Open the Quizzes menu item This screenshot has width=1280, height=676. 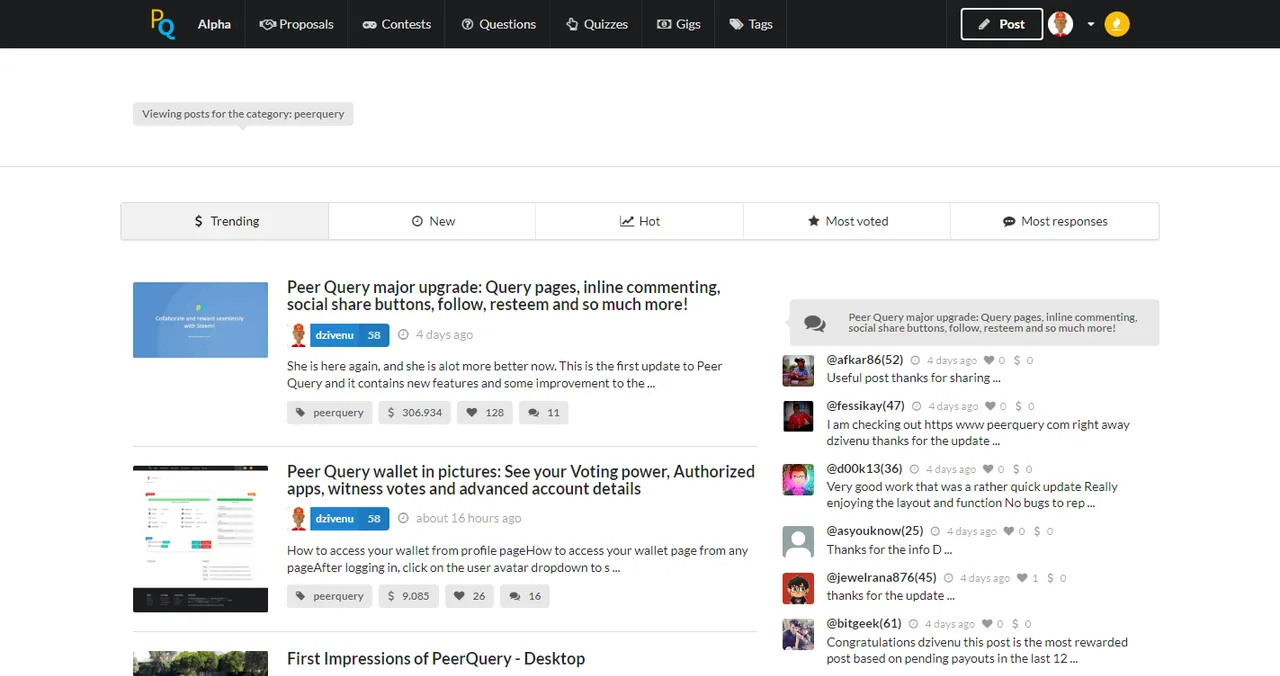(596, 24)
